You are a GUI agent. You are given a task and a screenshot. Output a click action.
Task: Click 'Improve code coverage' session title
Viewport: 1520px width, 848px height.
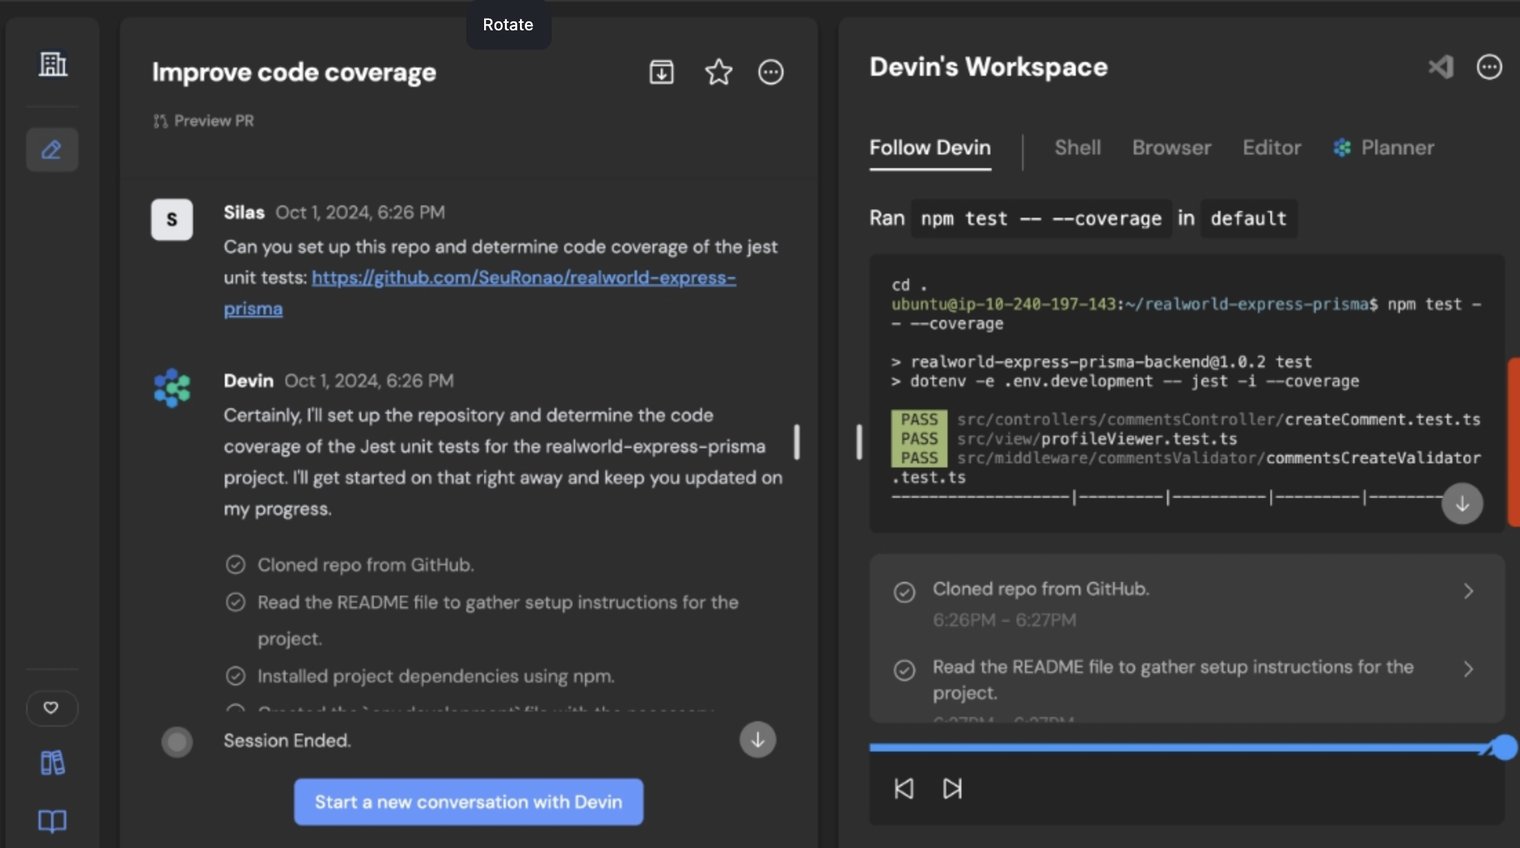[x=294, y=73]
